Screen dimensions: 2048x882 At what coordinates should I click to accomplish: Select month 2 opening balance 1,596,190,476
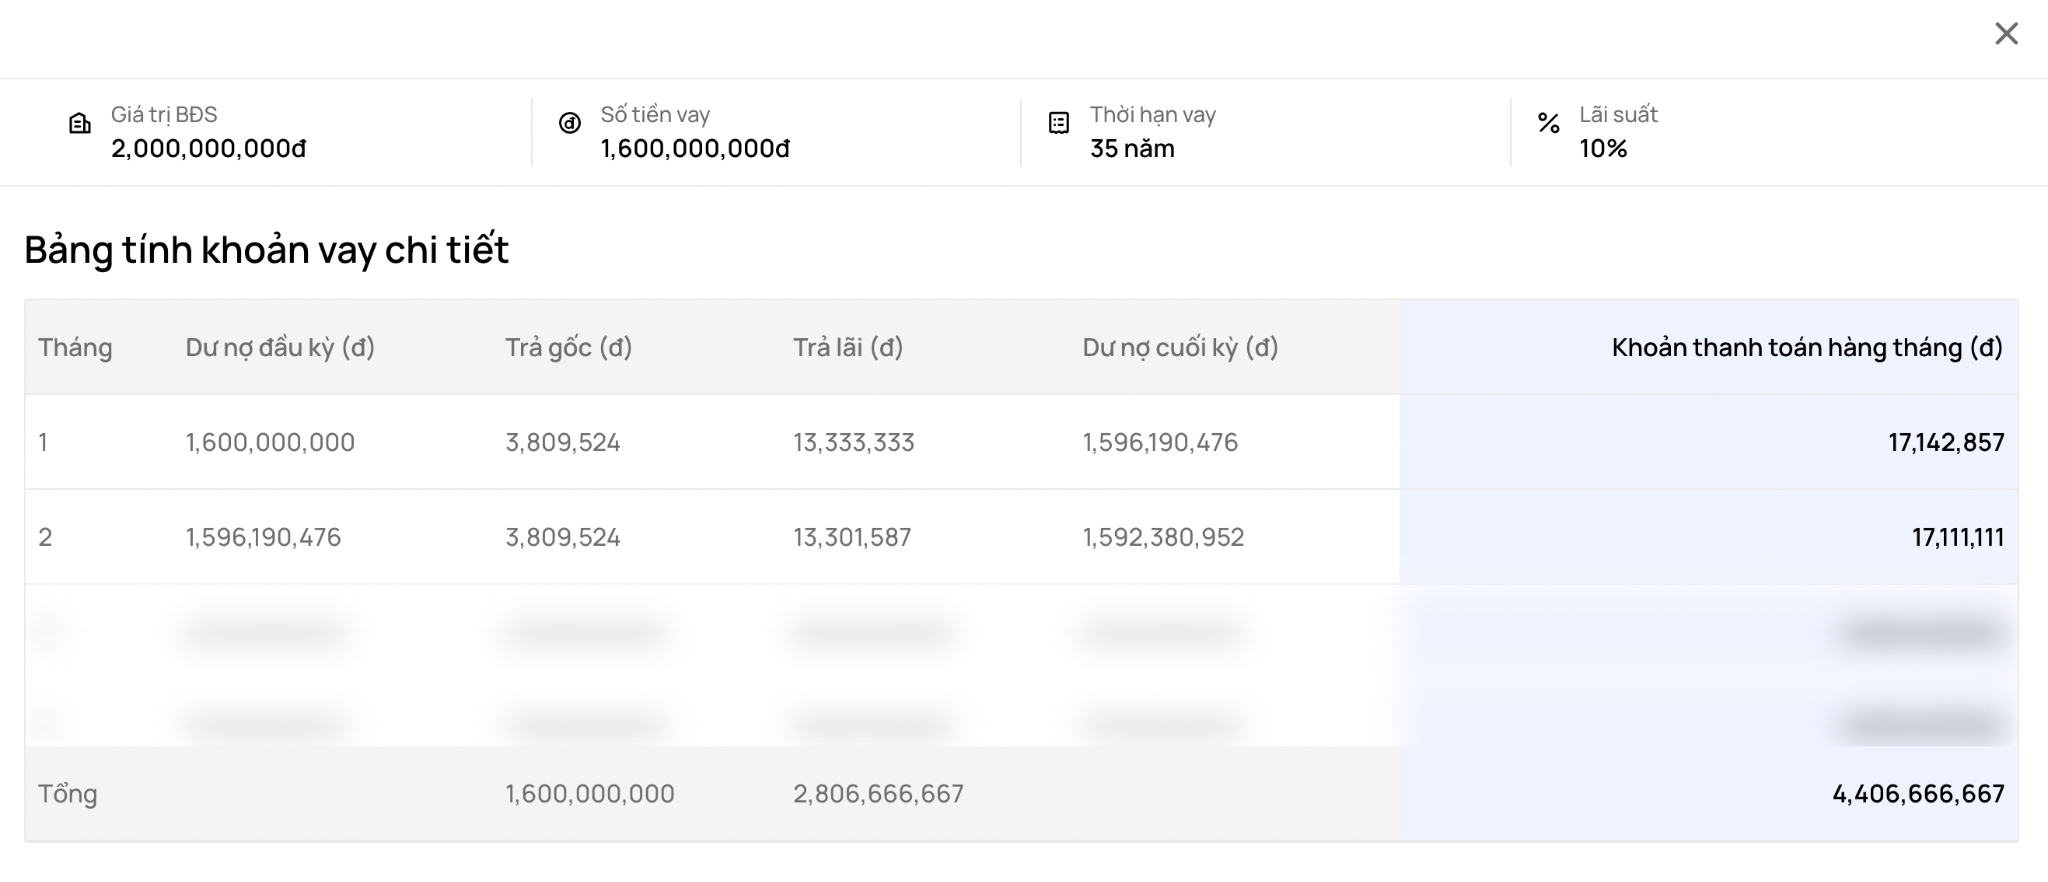click(263, 537)
